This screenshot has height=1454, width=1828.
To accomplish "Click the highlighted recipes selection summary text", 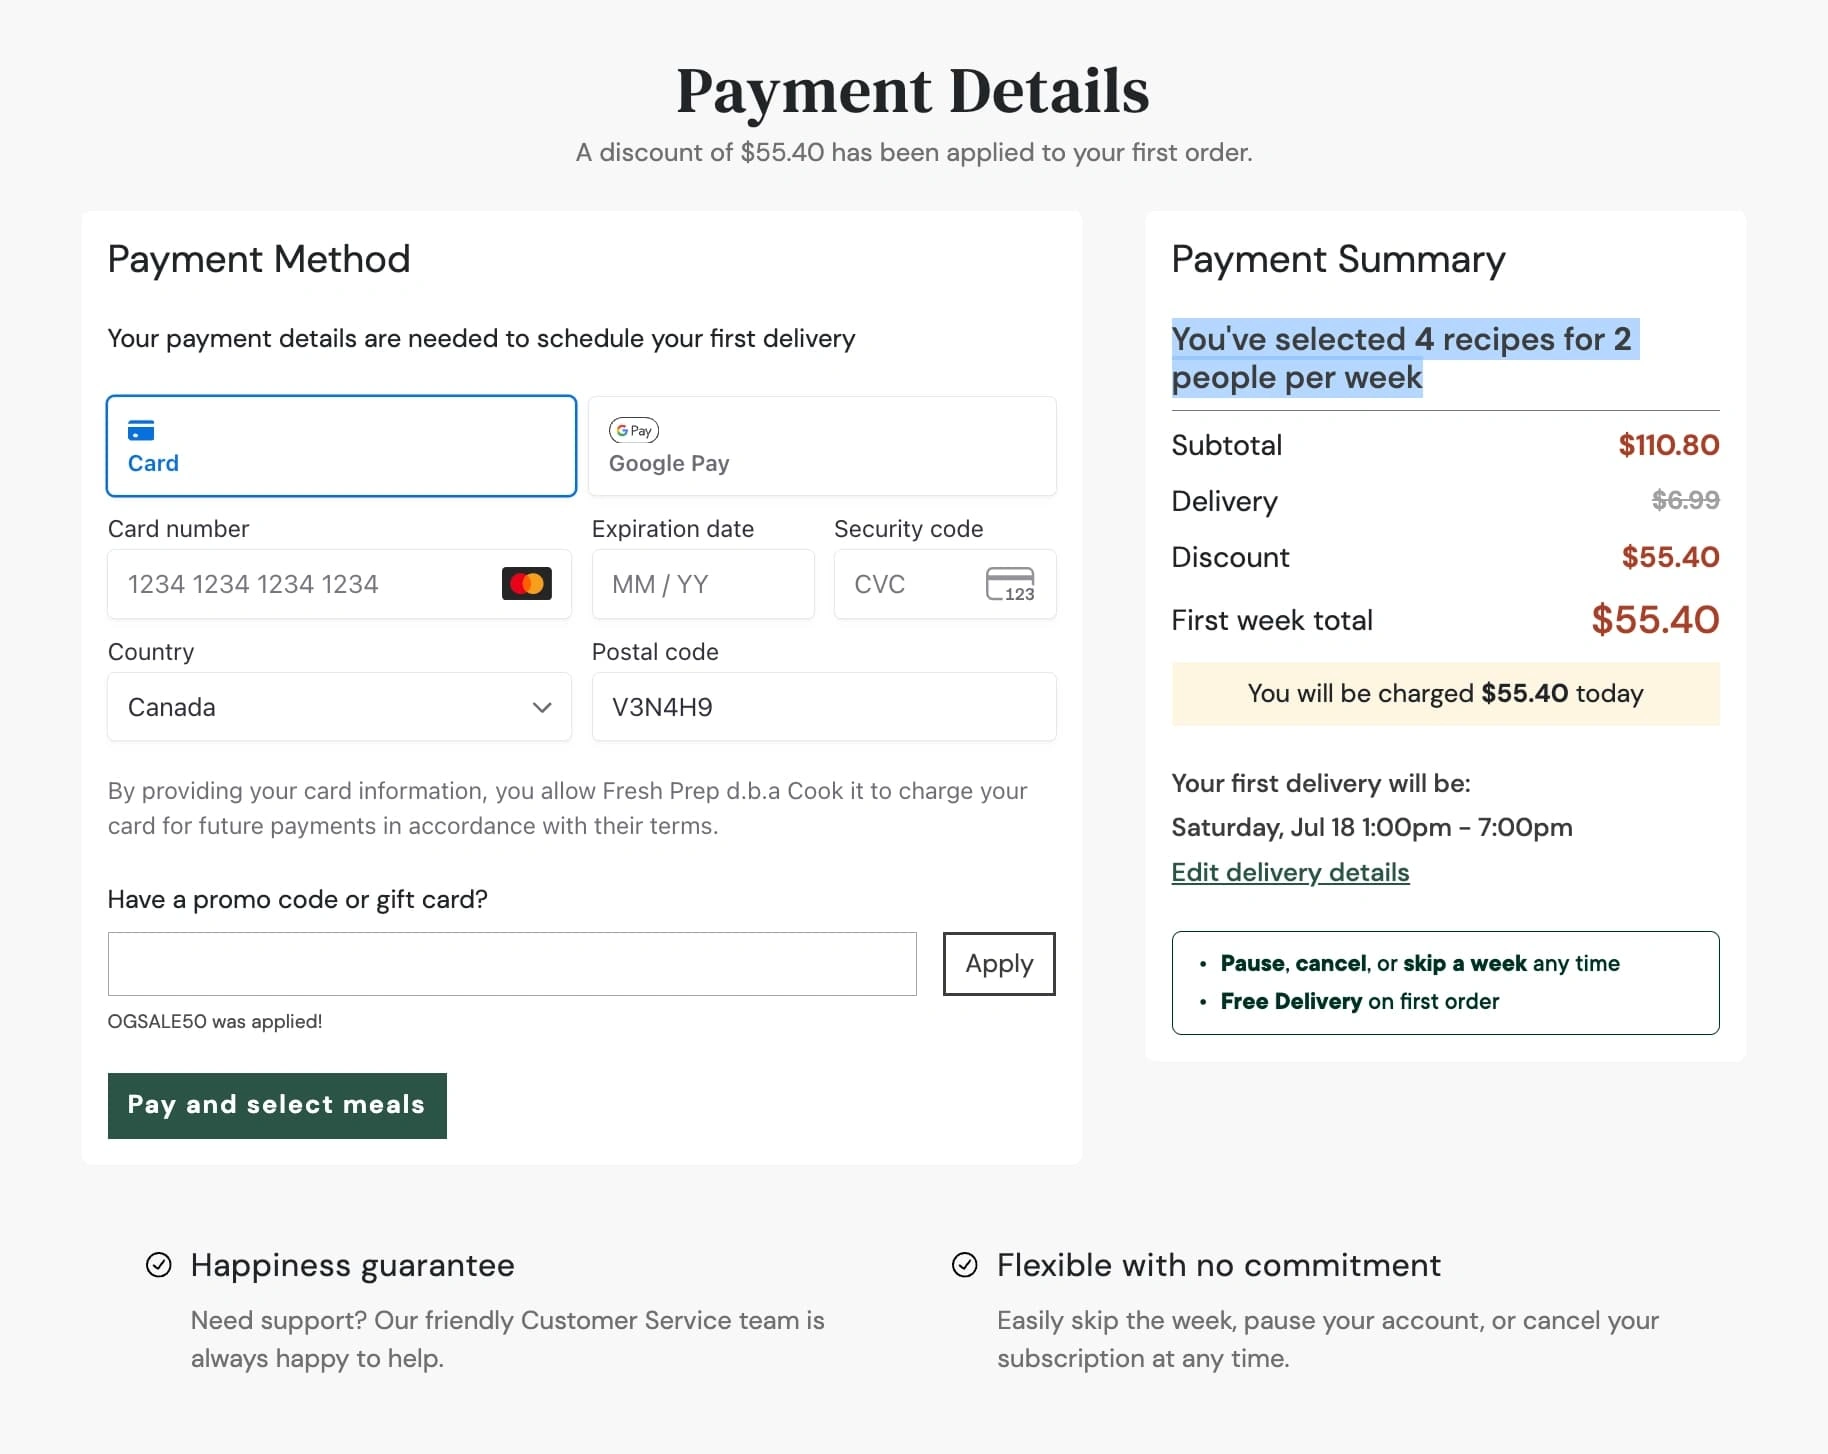I will point(1404,358).
